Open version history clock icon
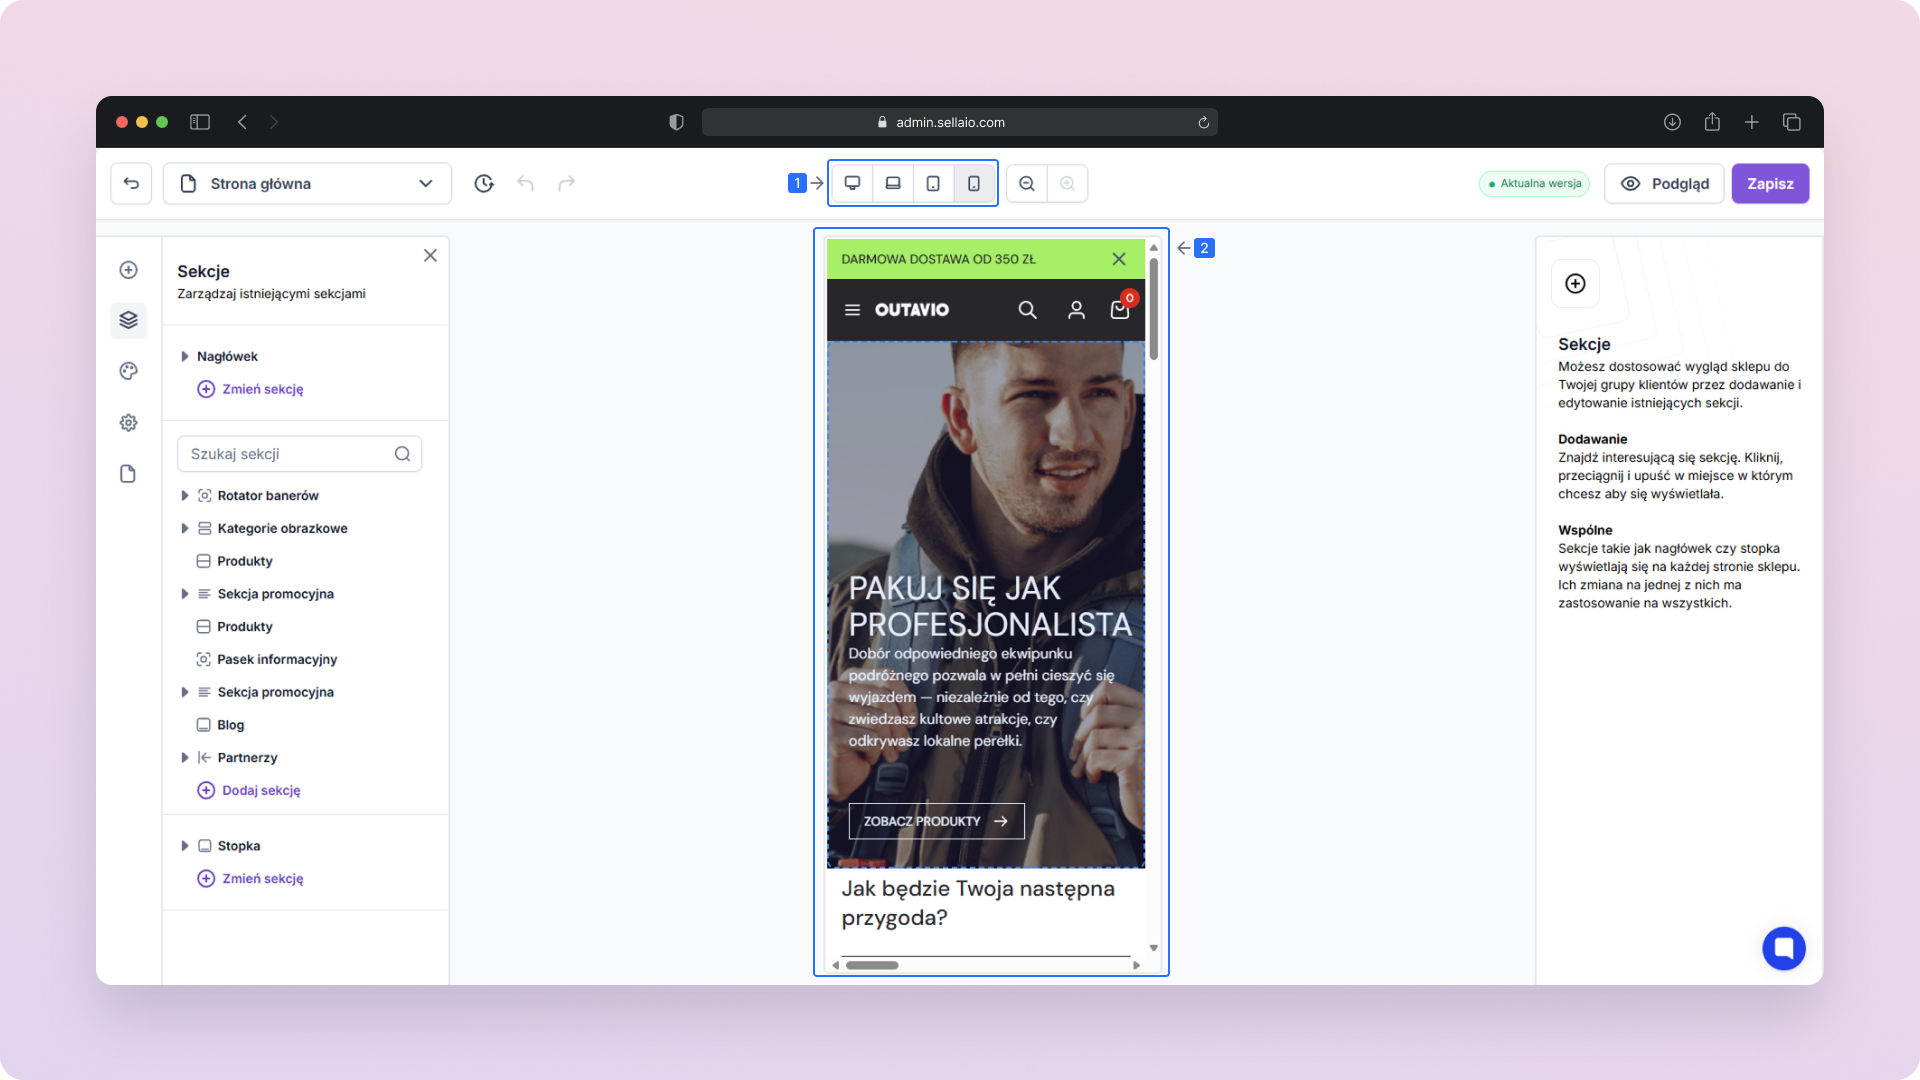This screenshot has height=1080, width=1920. pyautogui.click(x=484, y=183)
